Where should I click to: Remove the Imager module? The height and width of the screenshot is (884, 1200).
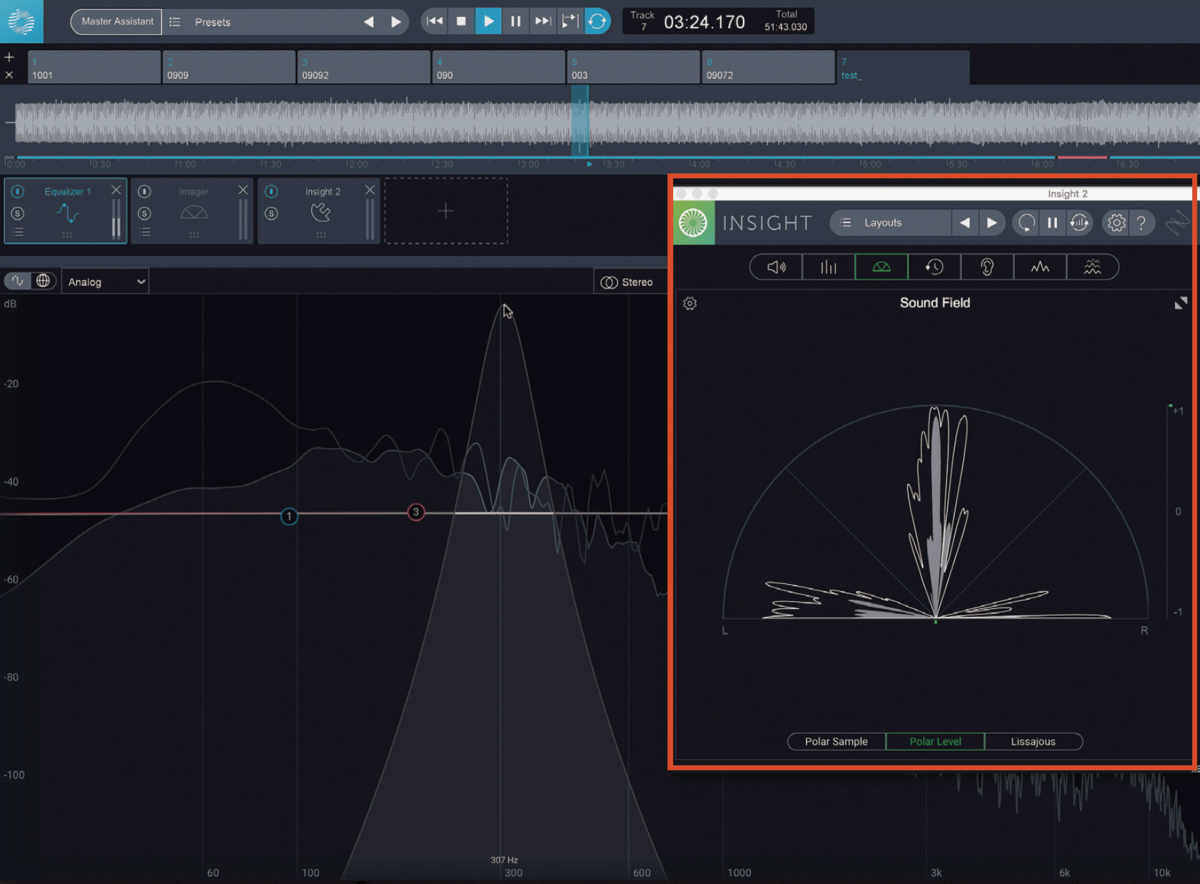tap(243, 190)
